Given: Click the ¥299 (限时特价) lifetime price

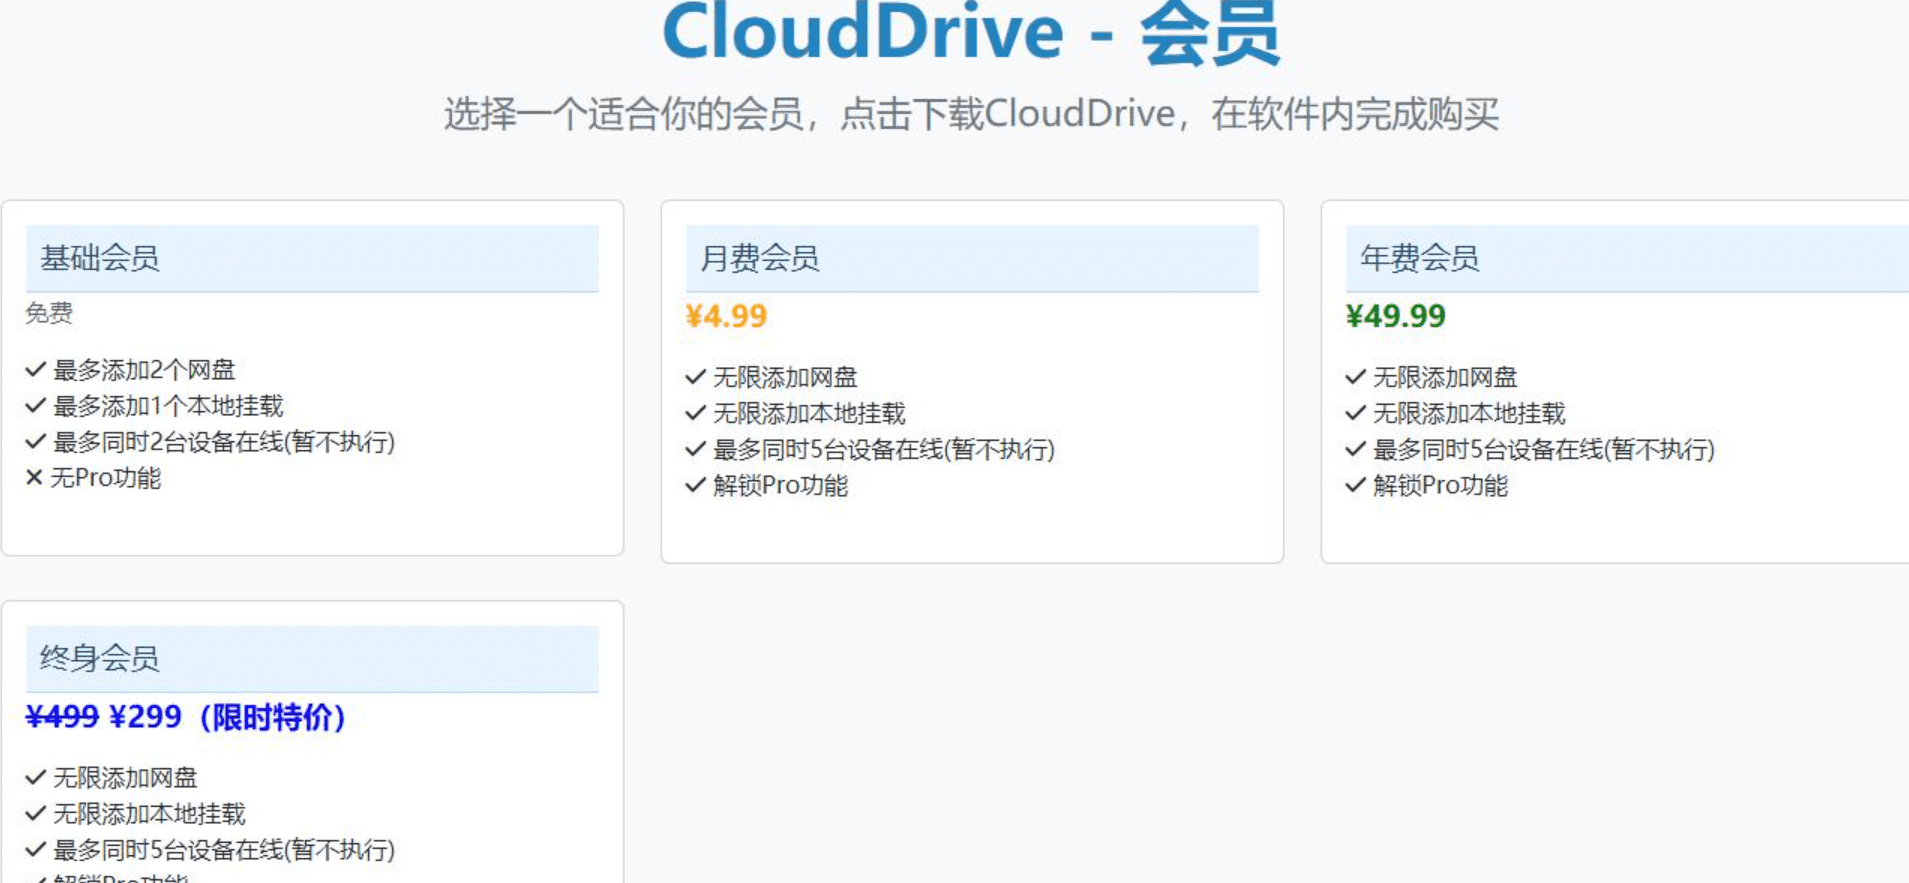Looking at the screenshot, I should (x=228, y=717).
